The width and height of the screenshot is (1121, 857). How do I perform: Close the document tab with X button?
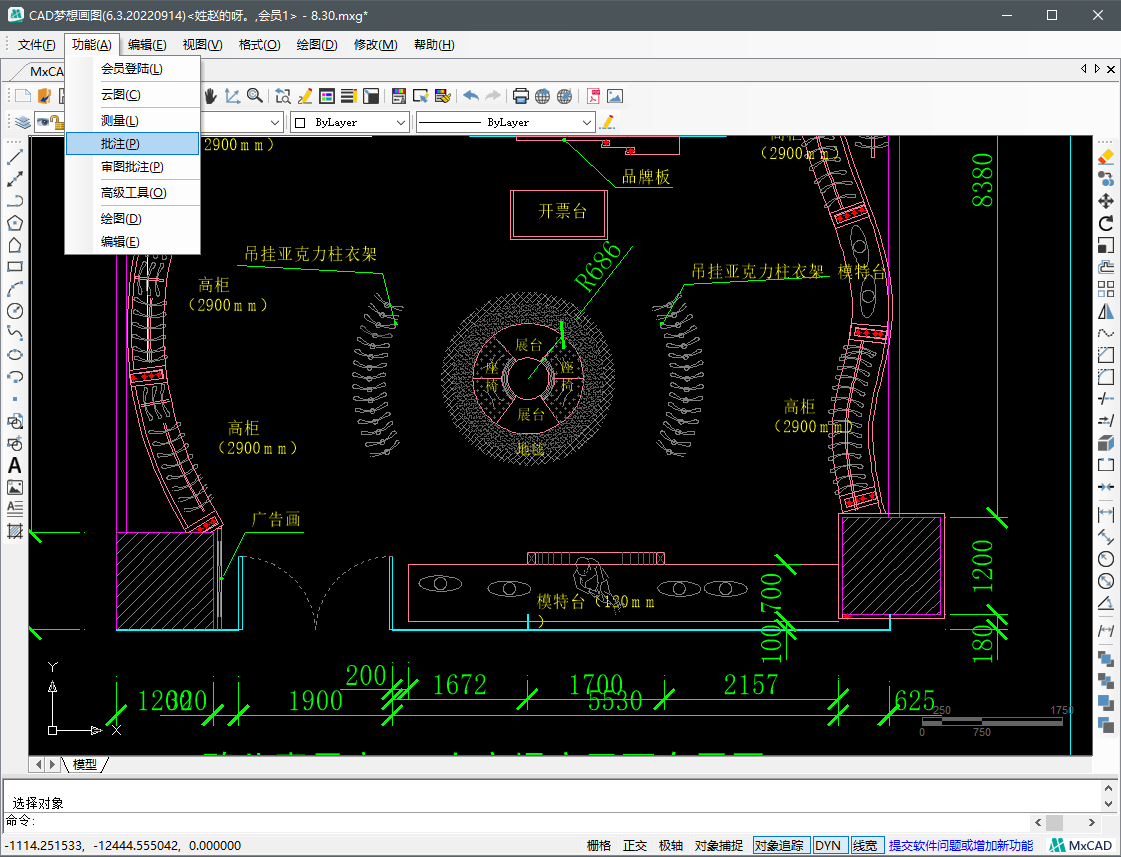[x=1110, y=69]
